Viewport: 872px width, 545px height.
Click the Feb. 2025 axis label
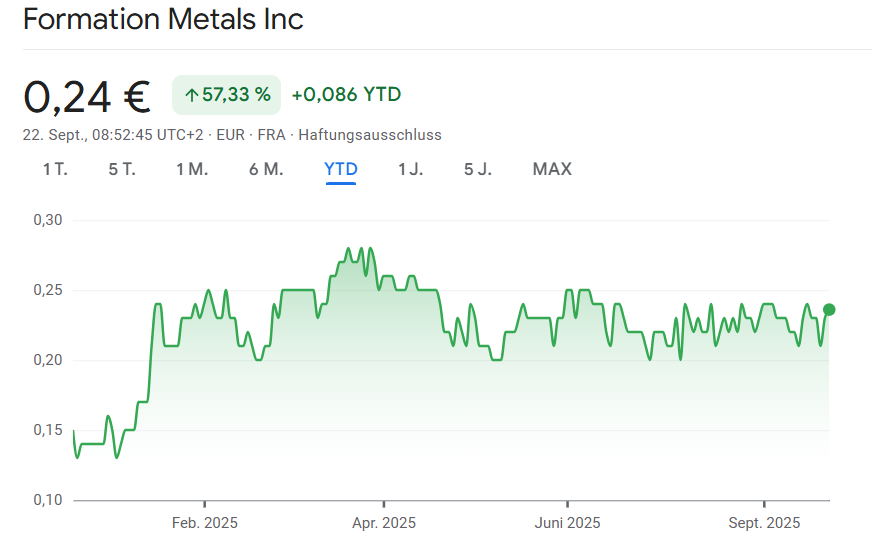click(x=205, y=523)
